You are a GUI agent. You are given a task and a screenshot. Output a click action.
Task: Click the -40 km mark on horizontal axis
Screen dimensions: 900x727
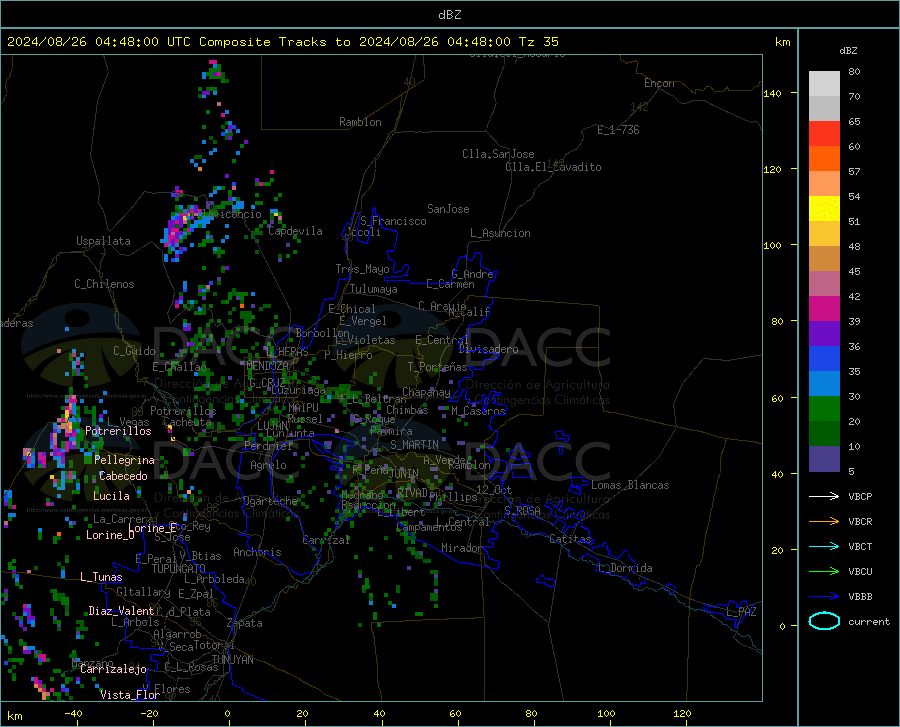pos(73,714)
